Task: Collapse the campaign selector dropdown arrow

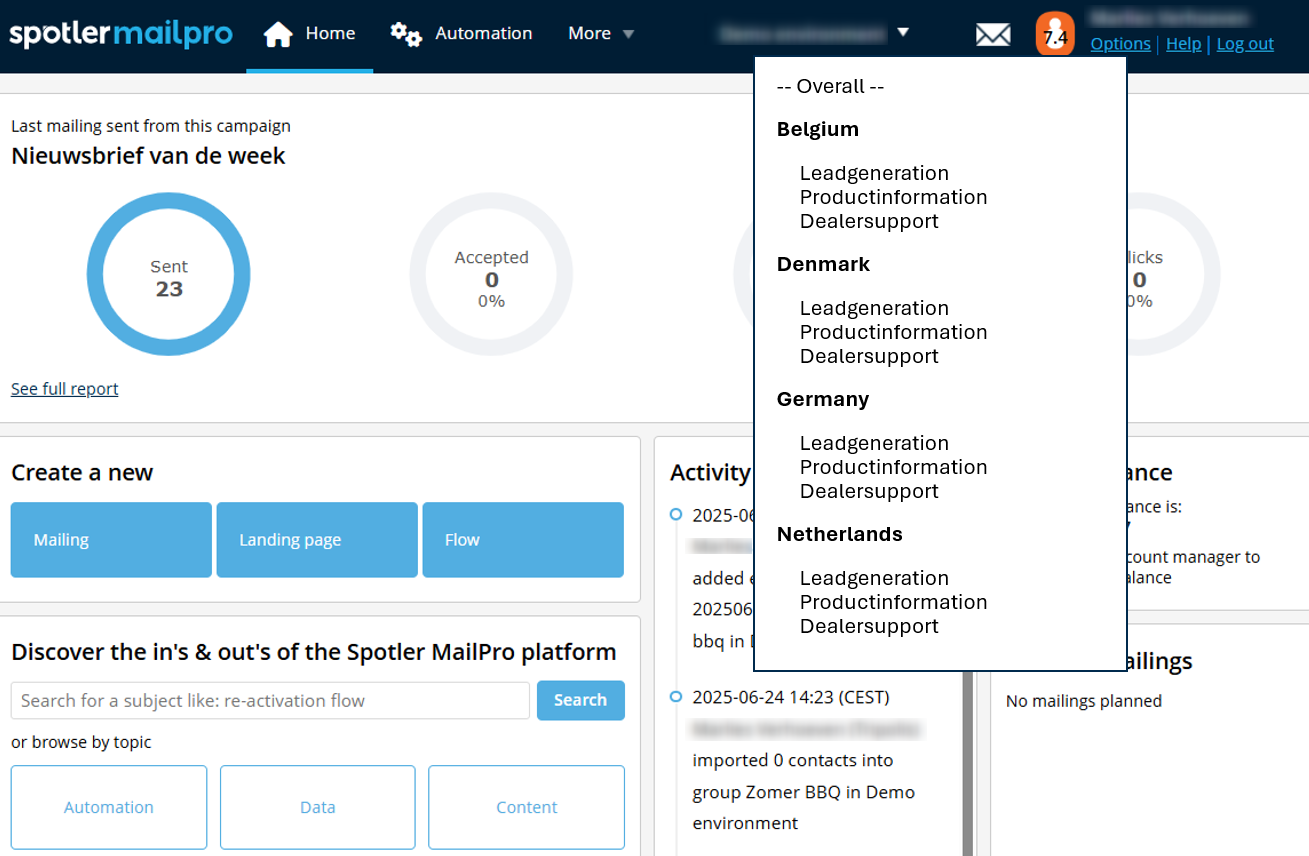Action: (903, 32)
